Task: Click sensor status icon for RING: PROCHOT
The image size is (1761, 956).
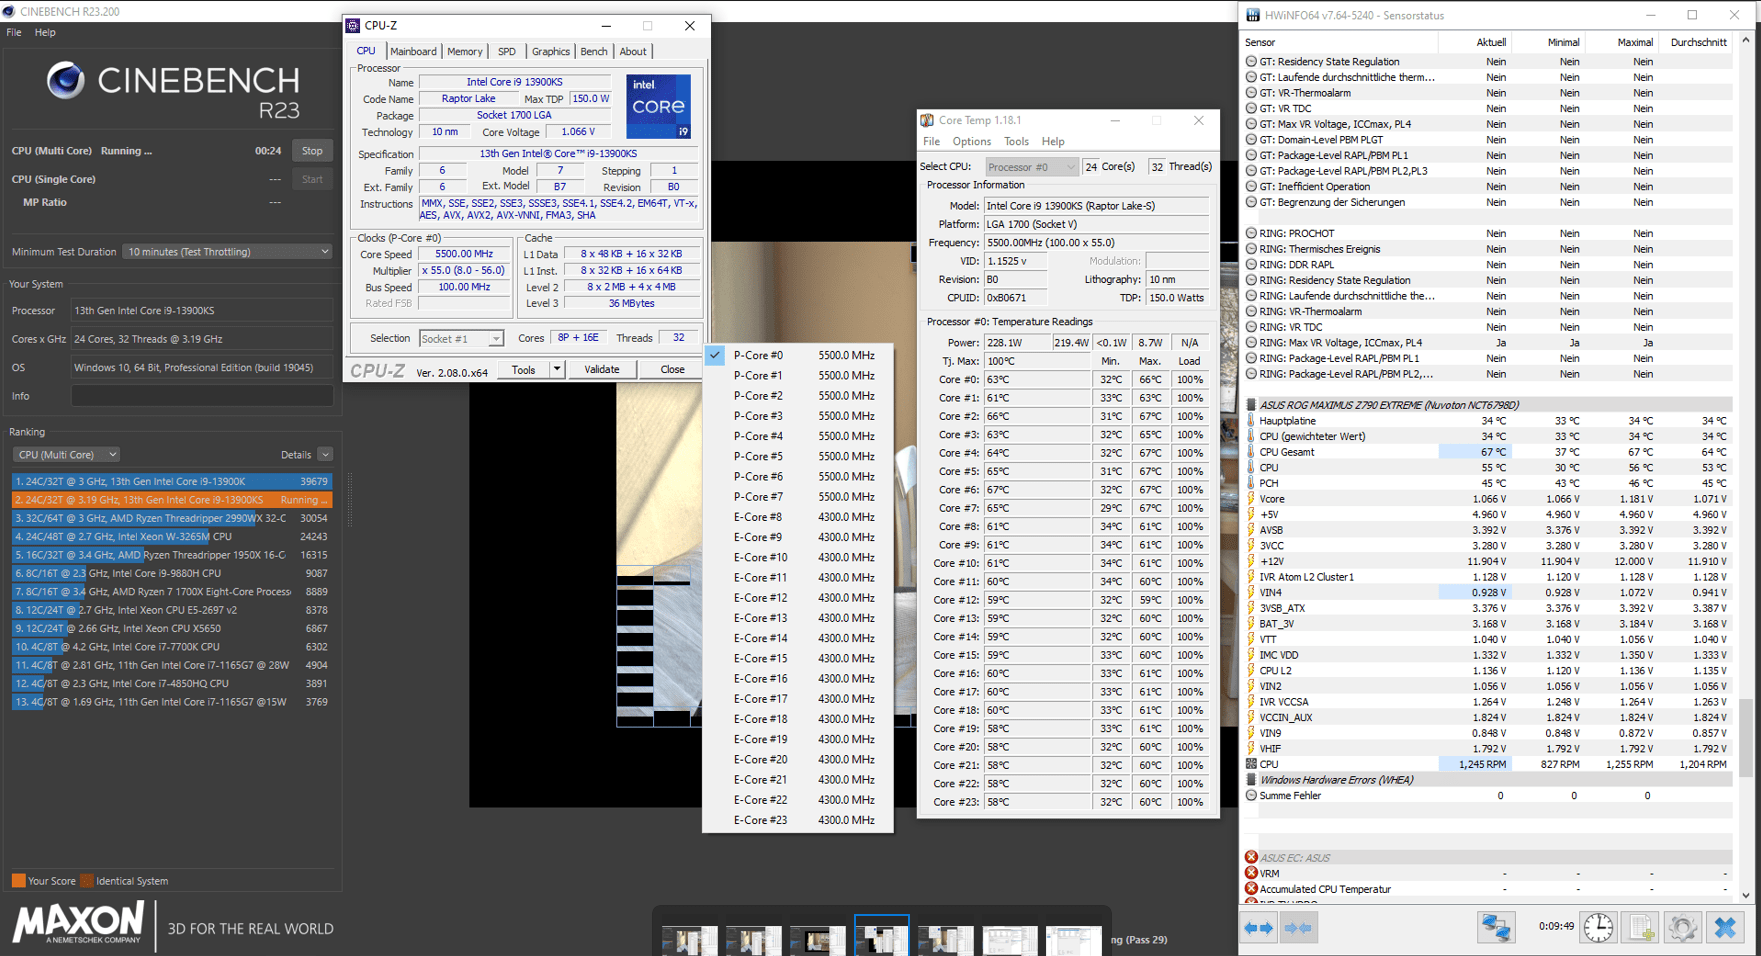Action: point(1251,233)
